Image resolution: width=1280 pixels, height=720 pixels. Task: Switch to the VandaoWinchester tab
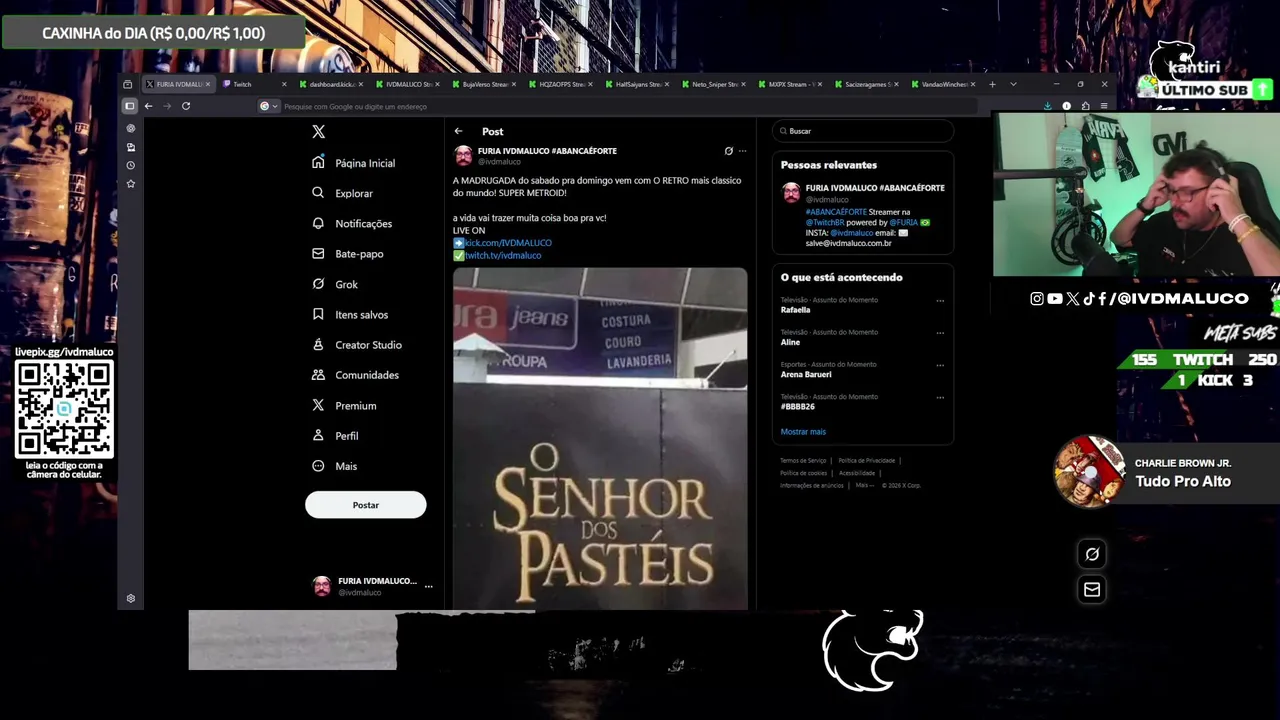pyautogui.click(x=944, y=84)
